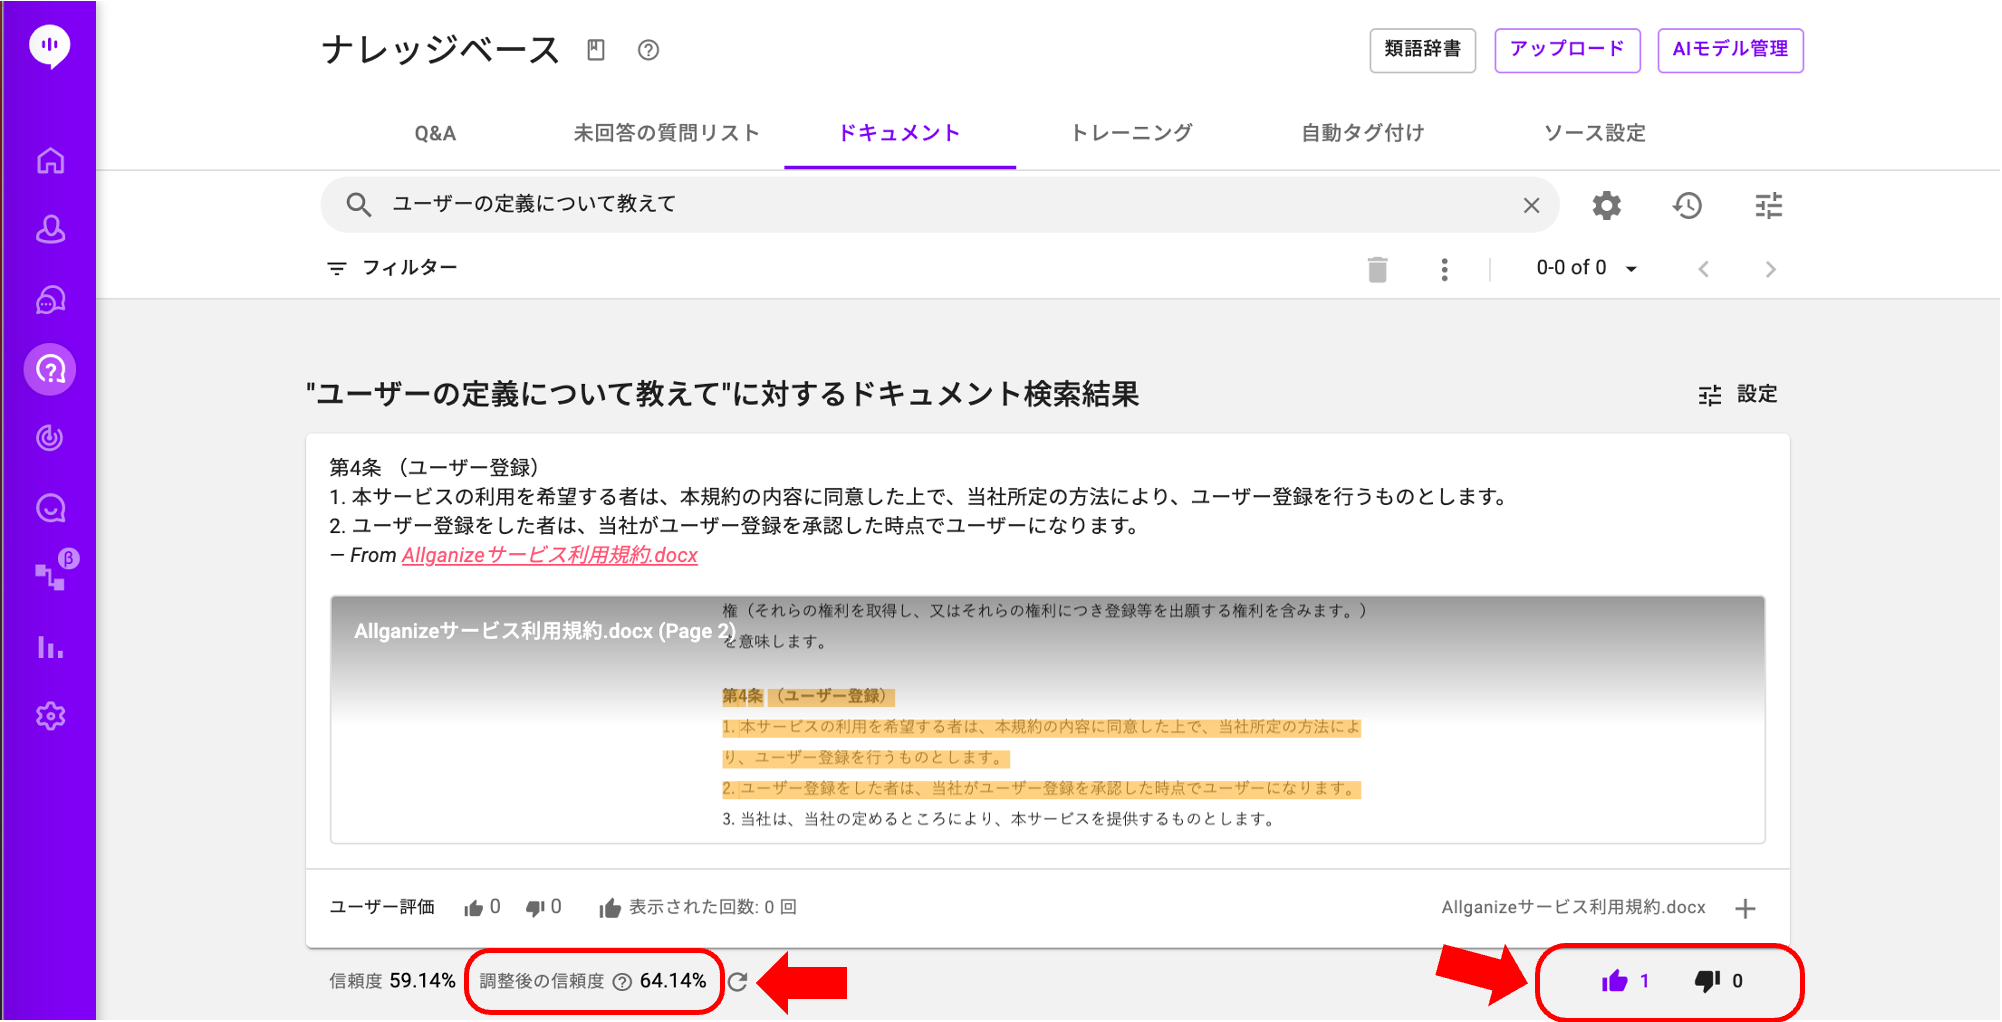Open search settings gear next to search bar

[x=1606, y=205]
